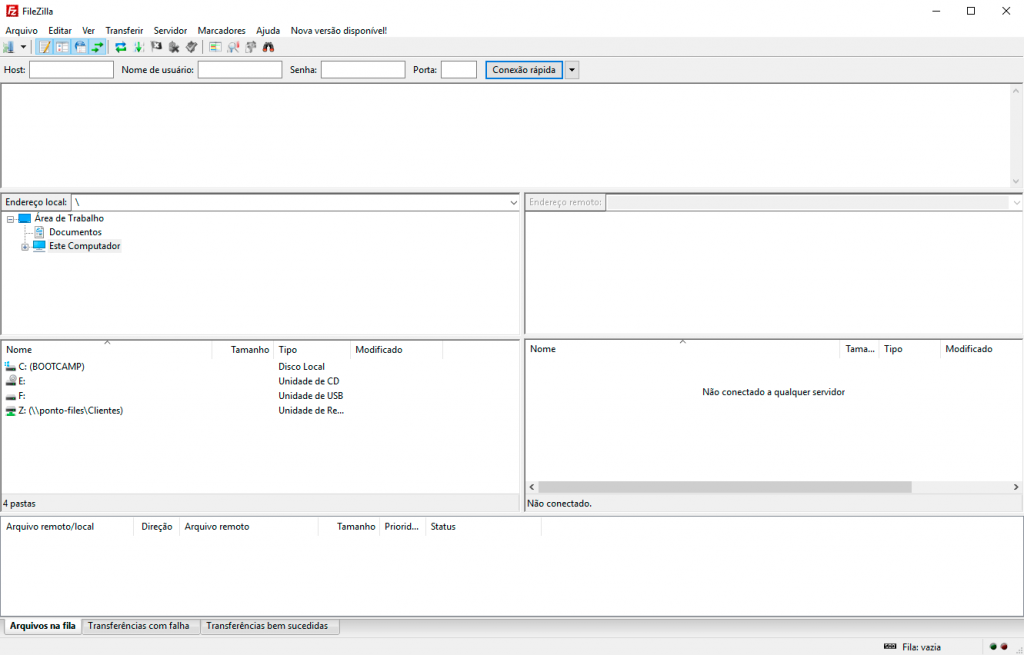1024x655 pixels.
Task: Click the E: CD drive icon
Action: (x=10, y=381)
